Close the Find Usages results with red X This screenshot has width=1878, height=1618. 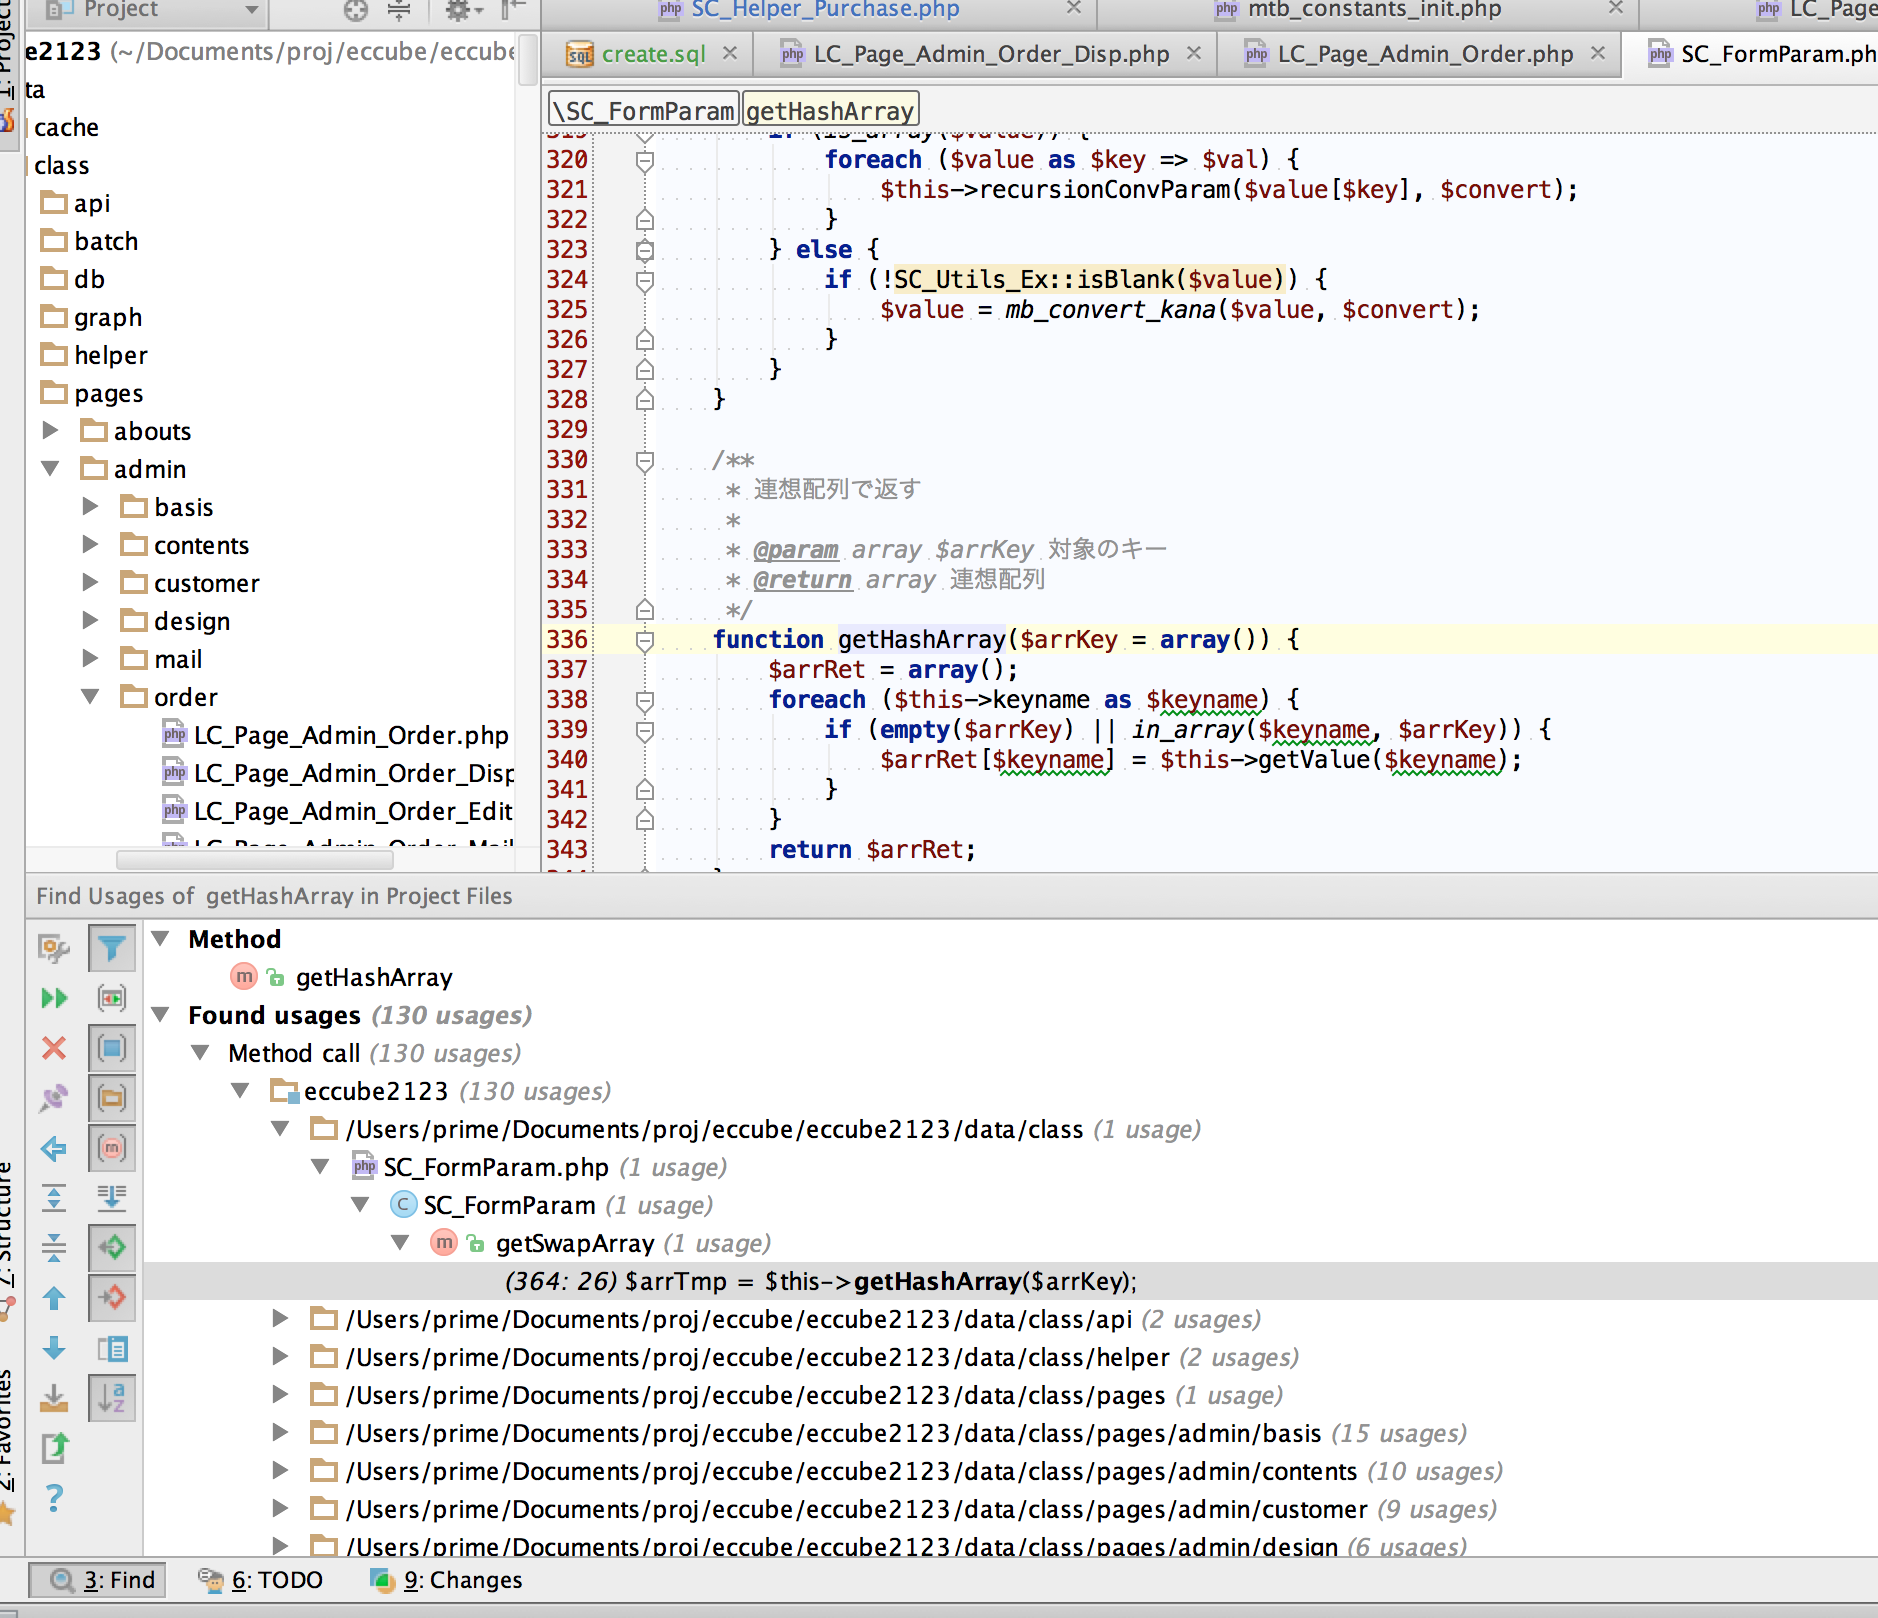pyautogui.click(x=54, y=1048)
